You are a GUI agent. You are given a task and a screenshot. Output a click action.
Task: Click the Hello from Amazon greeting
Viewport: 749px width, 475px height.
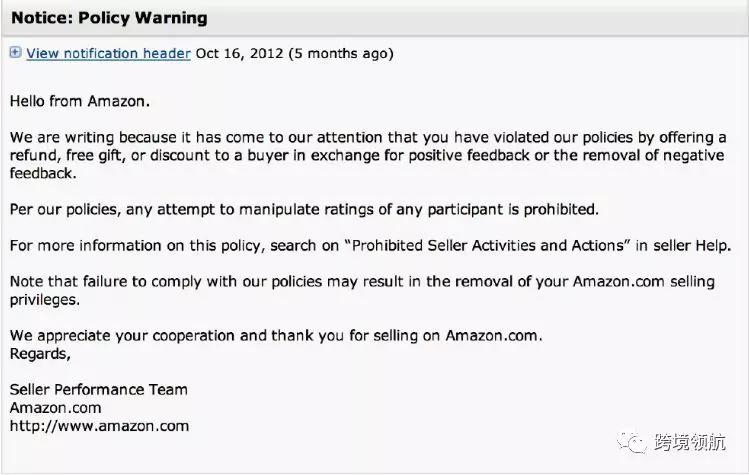tap(80, 100)
